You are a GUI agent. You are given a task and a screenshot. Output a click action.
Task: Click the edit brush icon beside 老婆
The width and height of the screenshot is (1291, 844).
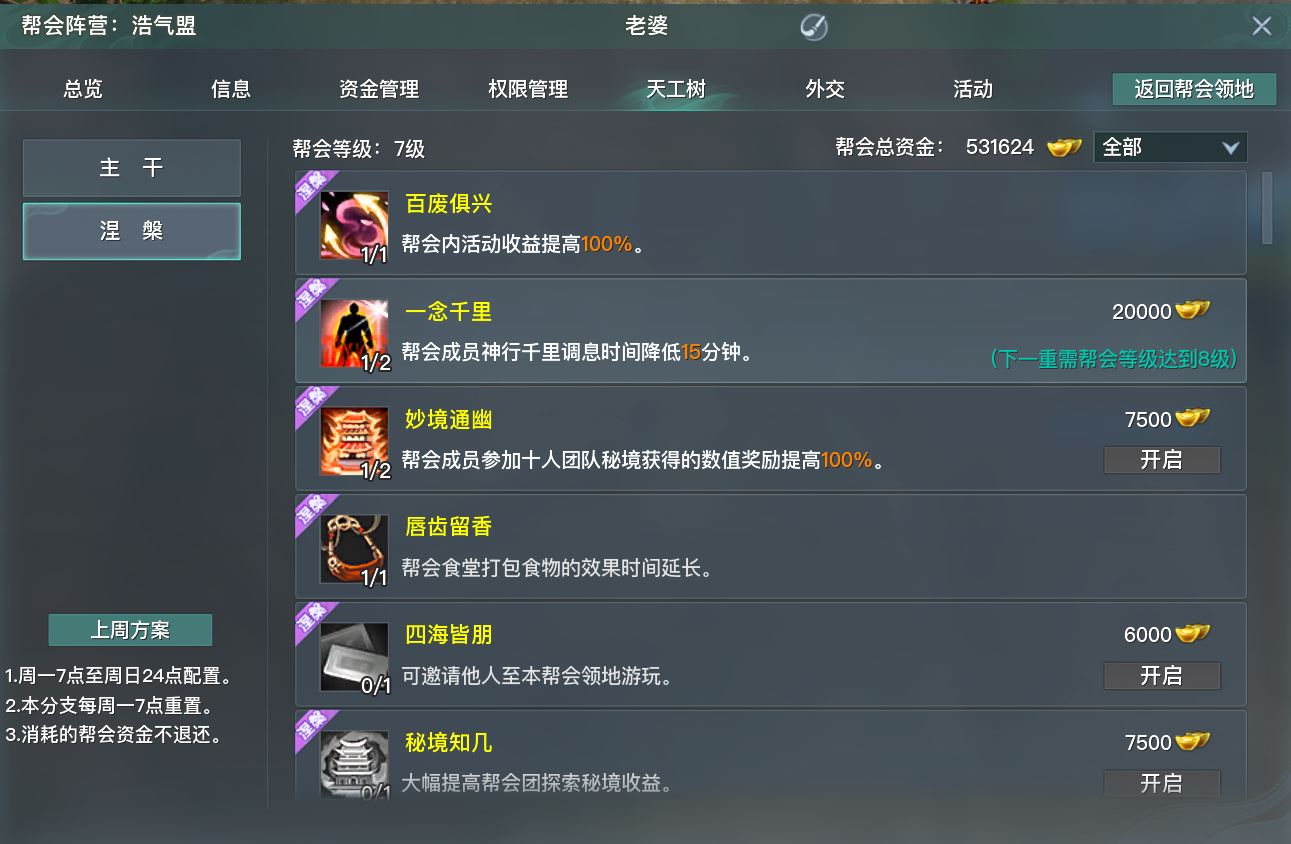pyautogui.click(x=814, y=27)
